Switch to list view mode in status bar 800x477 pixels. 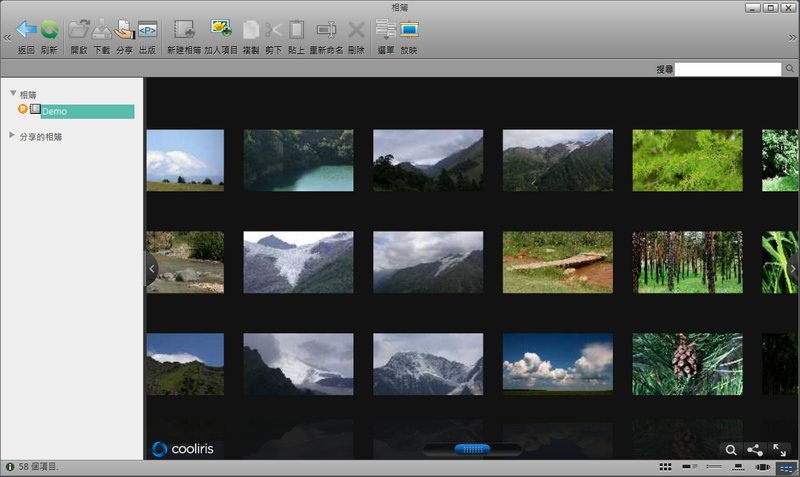pyautogui.click(x=714, y=467)
